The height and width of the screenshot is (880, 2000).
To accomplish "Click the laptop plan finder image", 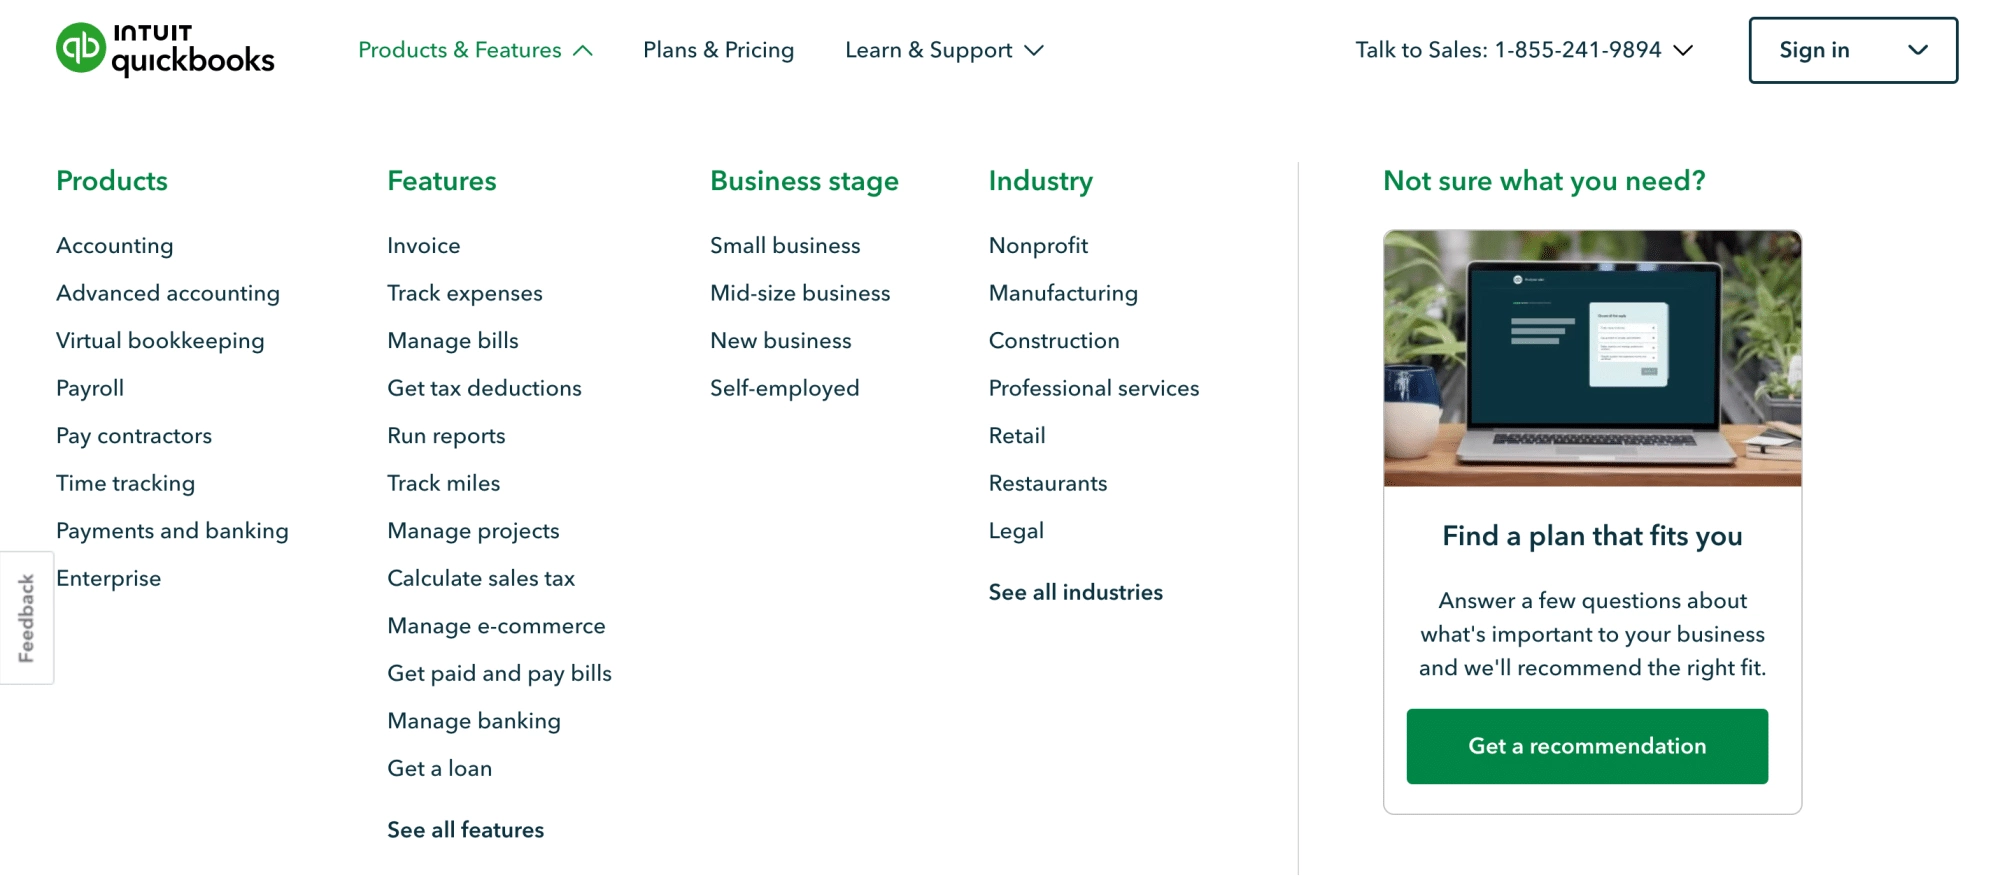I will point(1592,358).
